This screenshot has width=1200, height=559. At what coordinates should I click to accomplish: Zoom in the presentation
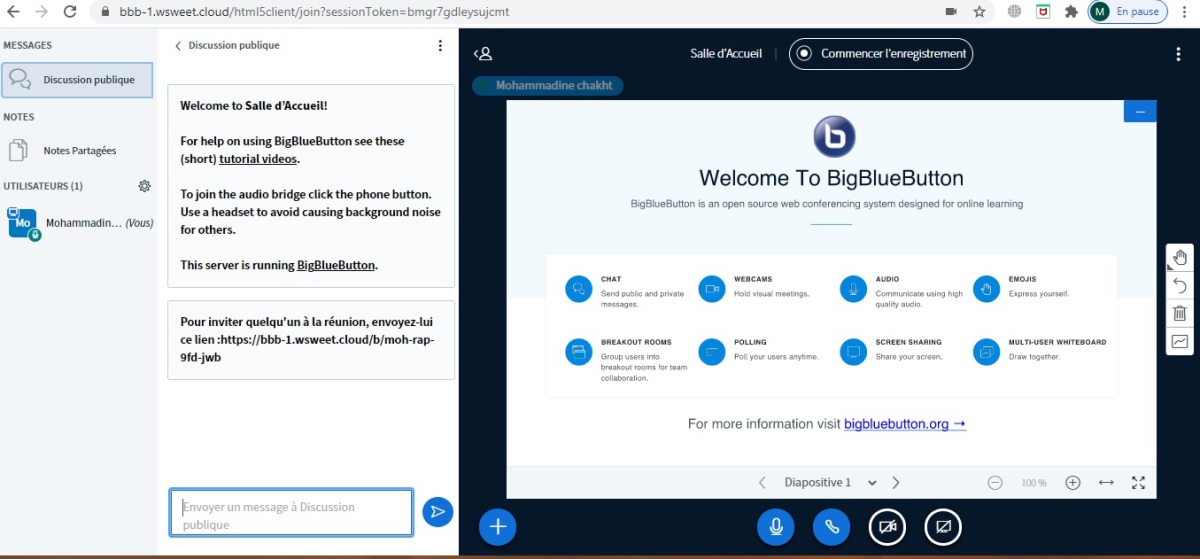(1073, 482)
